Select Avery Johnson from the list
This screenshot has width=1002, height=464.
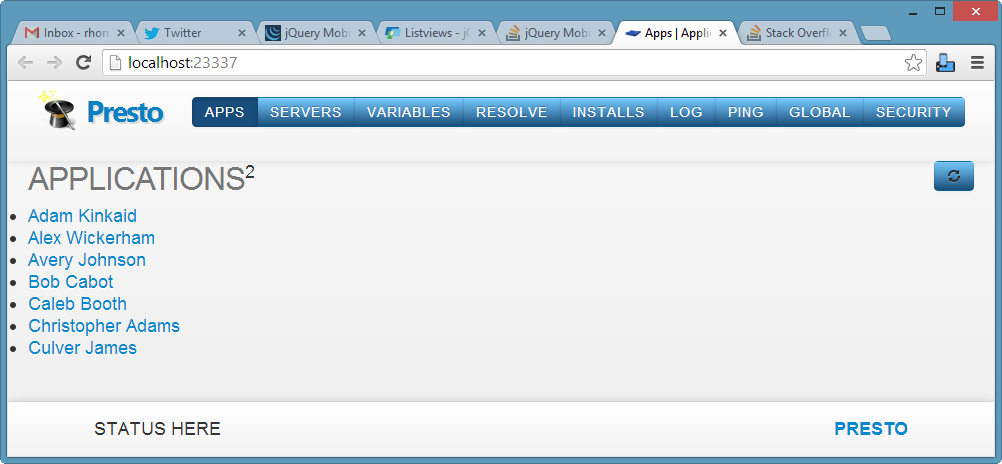(x=87, y=260)
